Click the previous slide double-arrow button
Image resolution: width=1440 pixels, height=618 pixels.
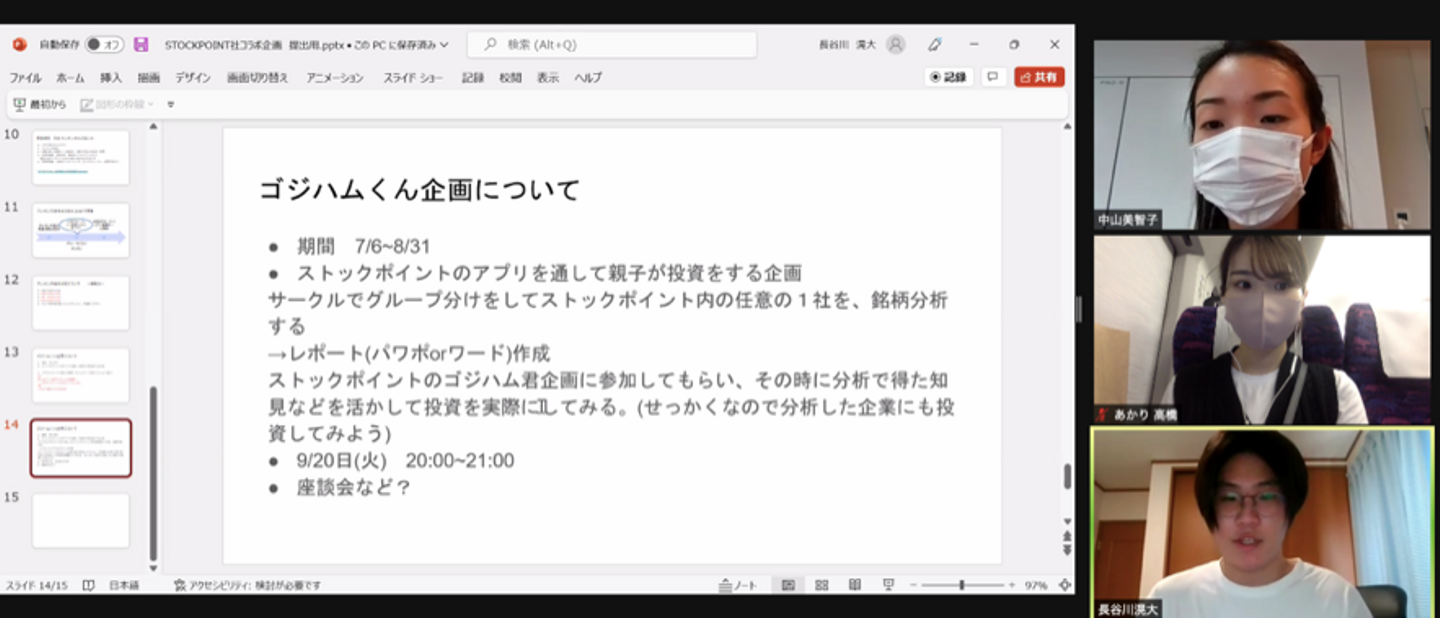1067,536
